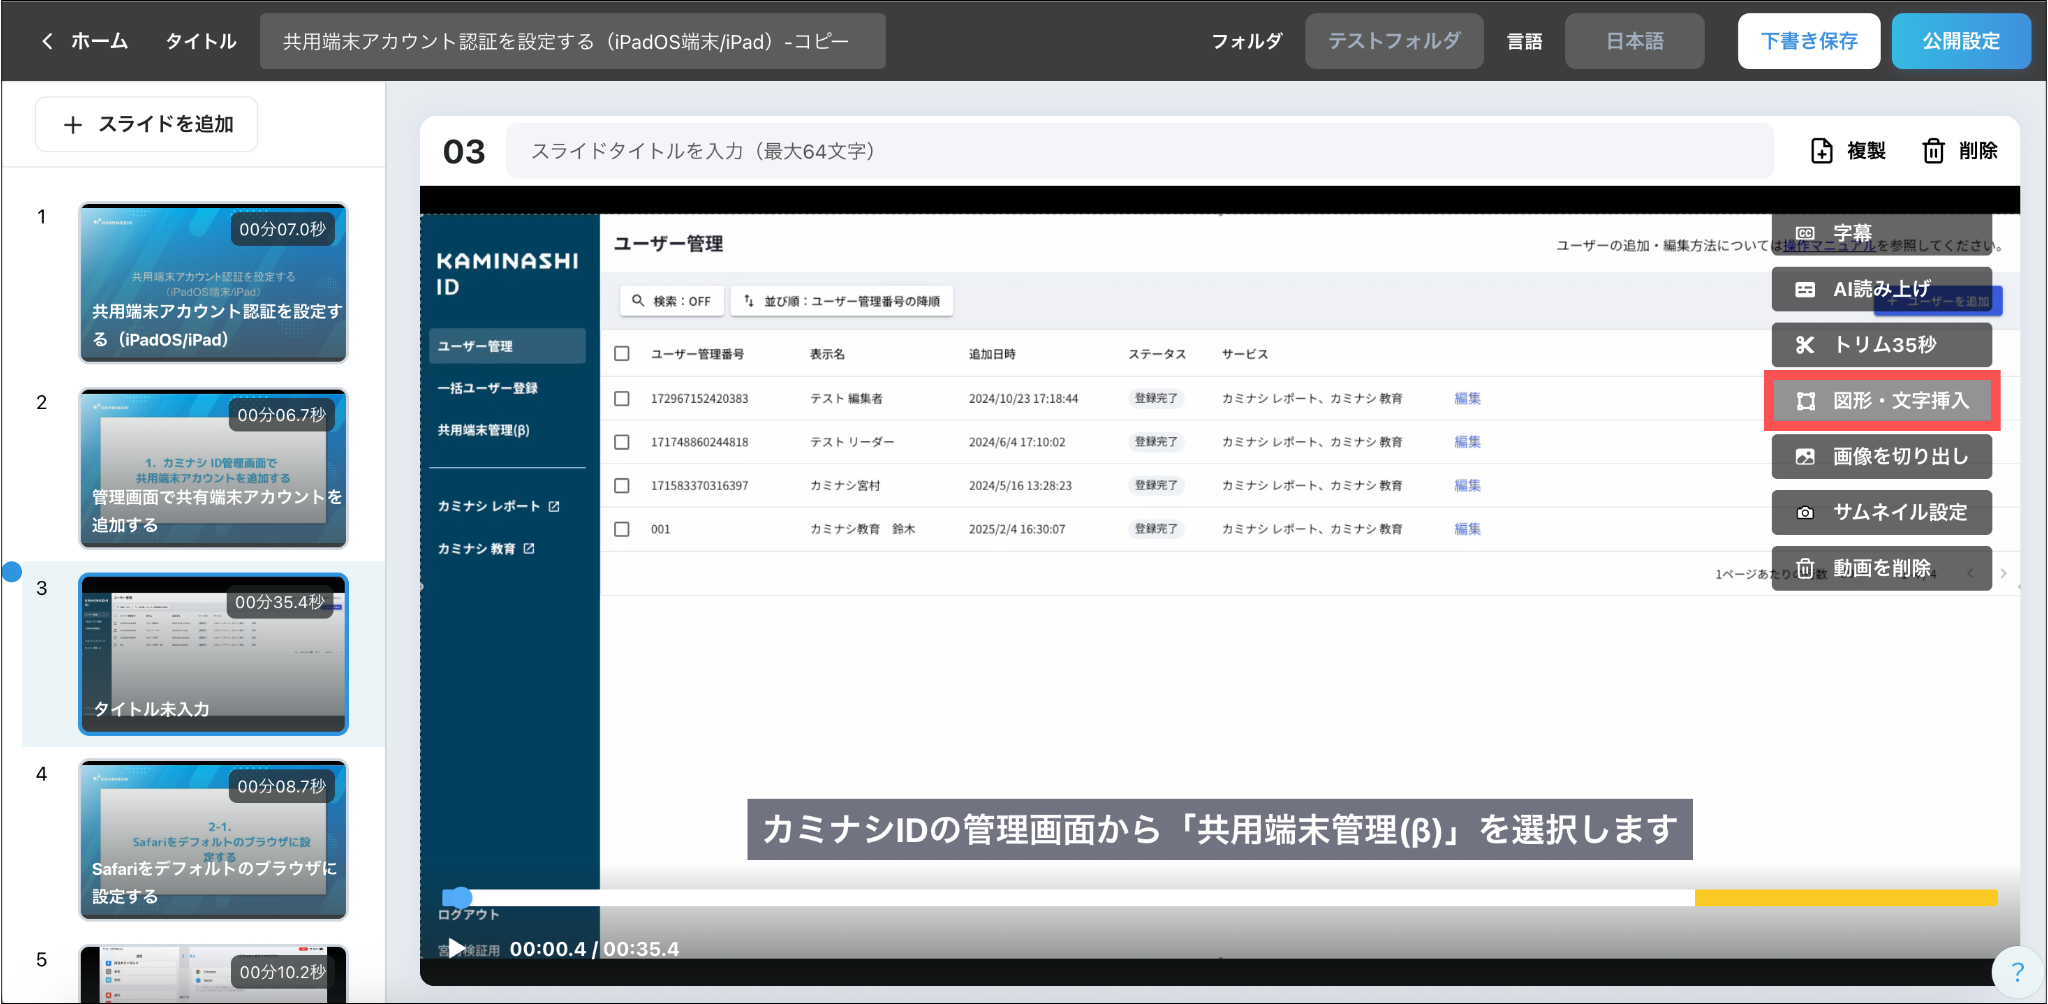Select slide 3 thumbnail タイトル未入力
This screenshot has height=1004, width=2048.
pos(213,655)
